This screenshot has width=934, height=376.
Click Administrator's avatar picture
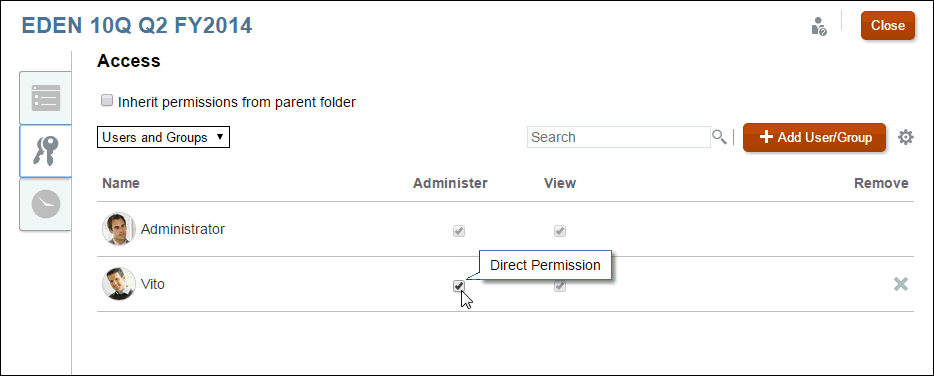[119, 229]
